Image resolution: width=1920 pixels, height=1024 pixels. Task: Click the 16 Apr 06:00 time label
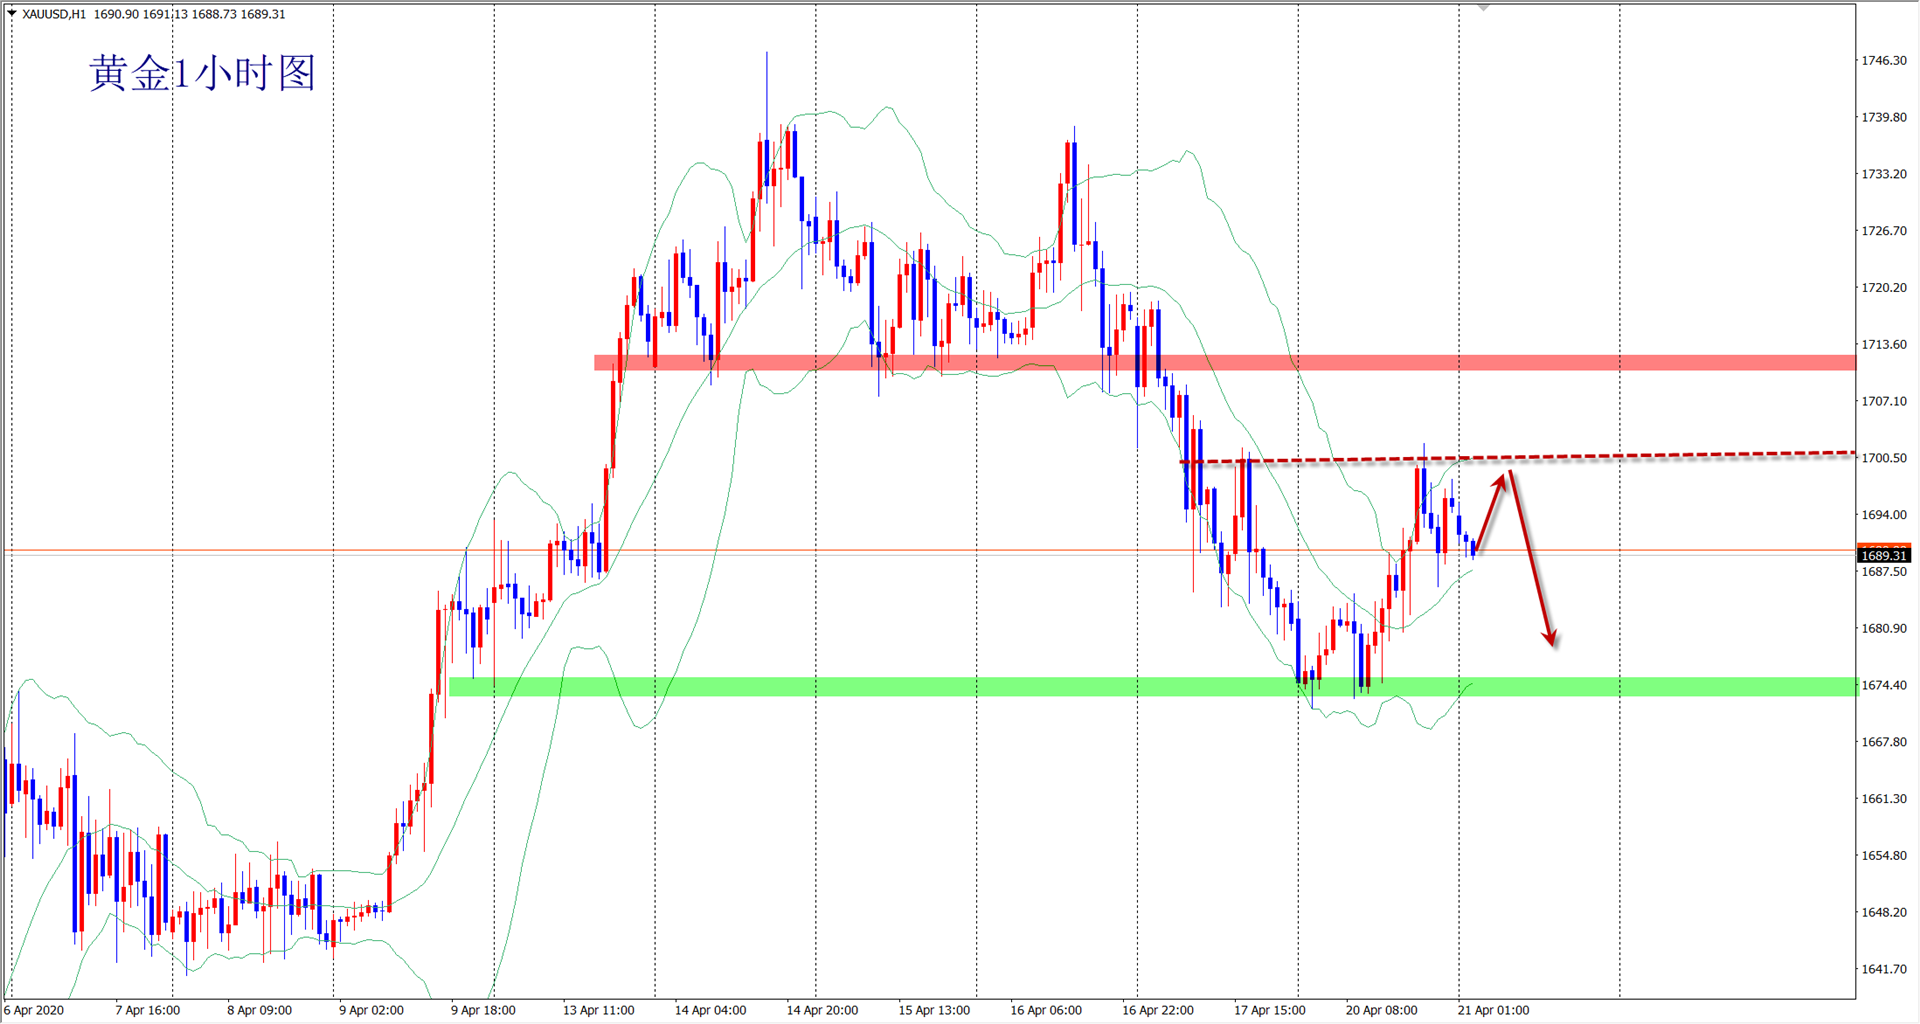[x=1046, y=1010]
